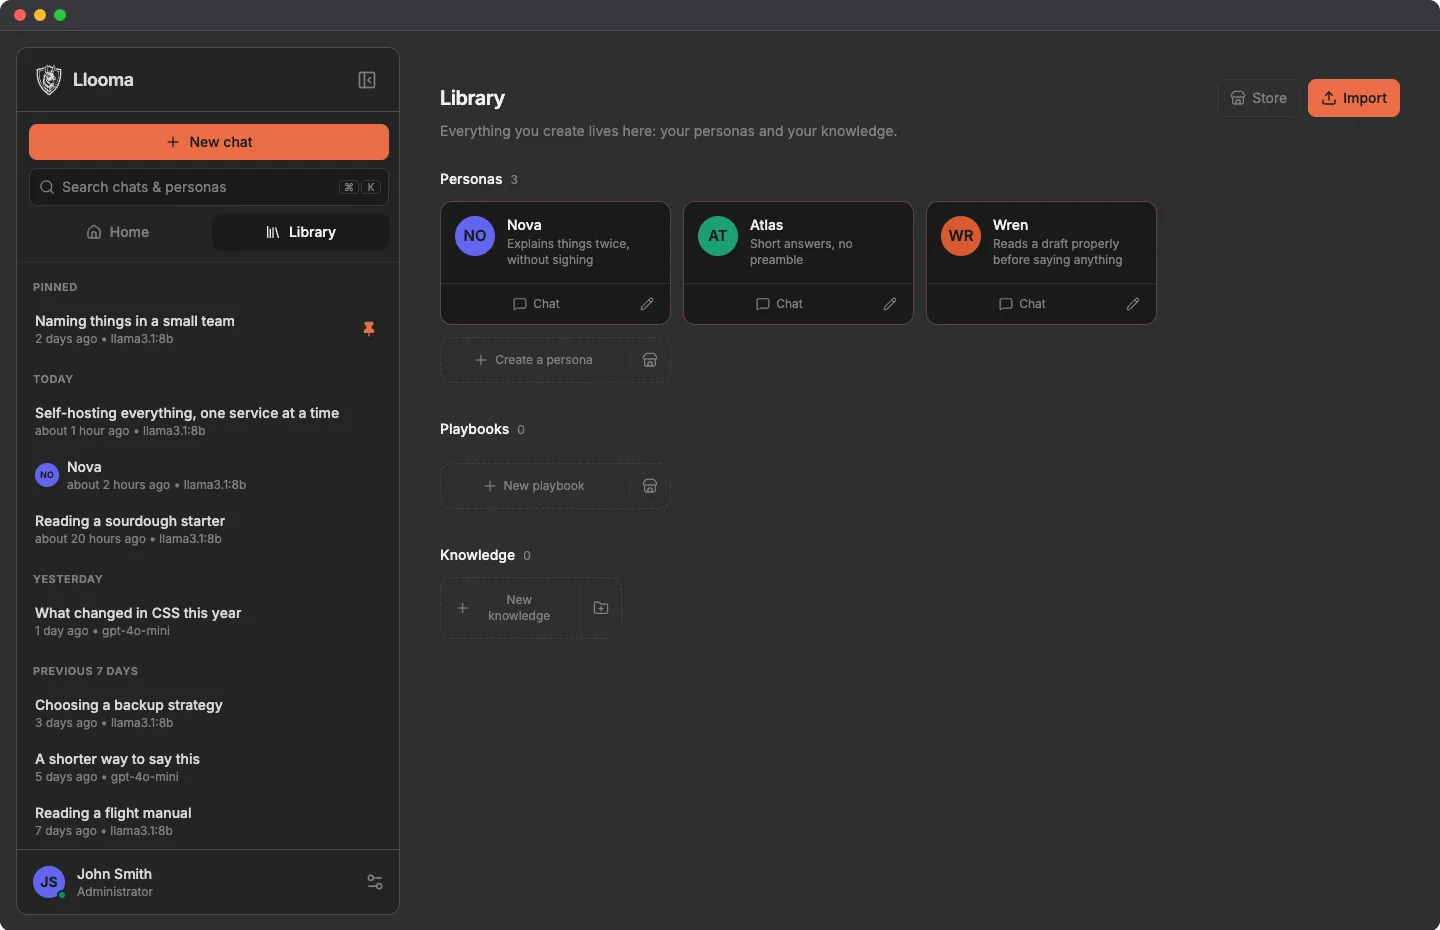
Task: Edit the Nova persona with pencil icon
Action: point(647,304)
